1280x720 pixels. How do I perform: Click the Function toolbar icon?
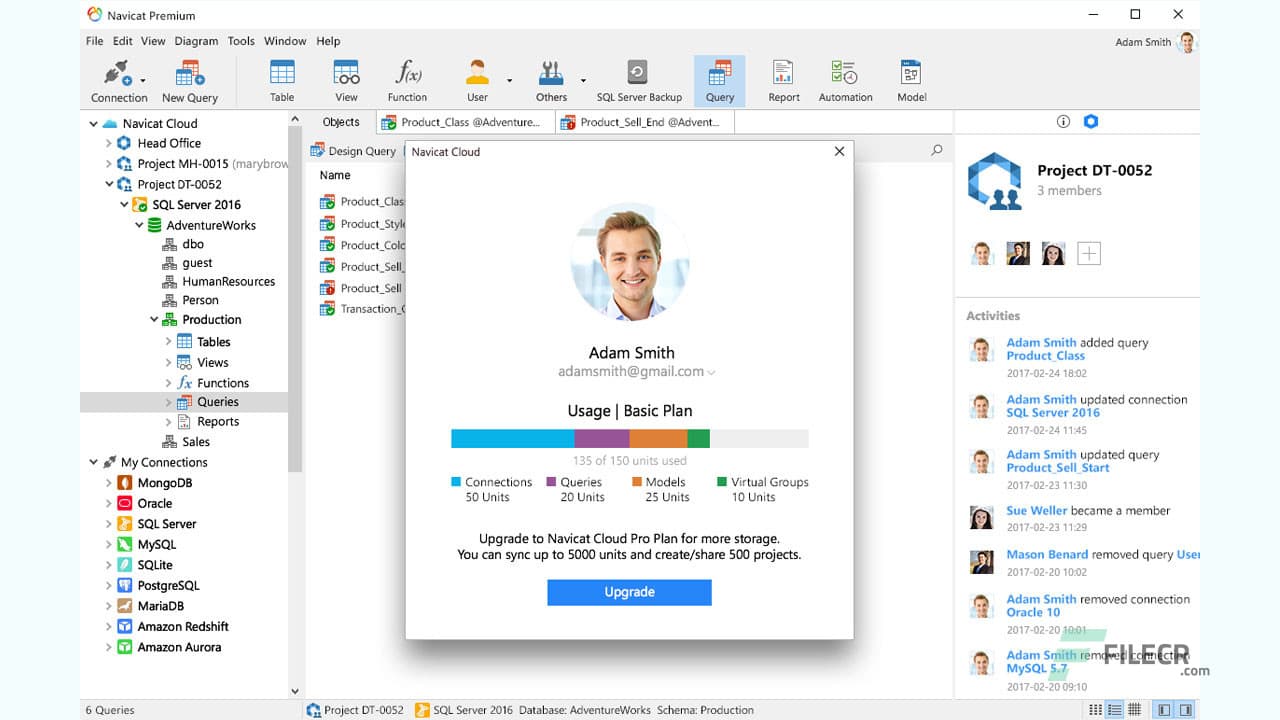[407, 80]
